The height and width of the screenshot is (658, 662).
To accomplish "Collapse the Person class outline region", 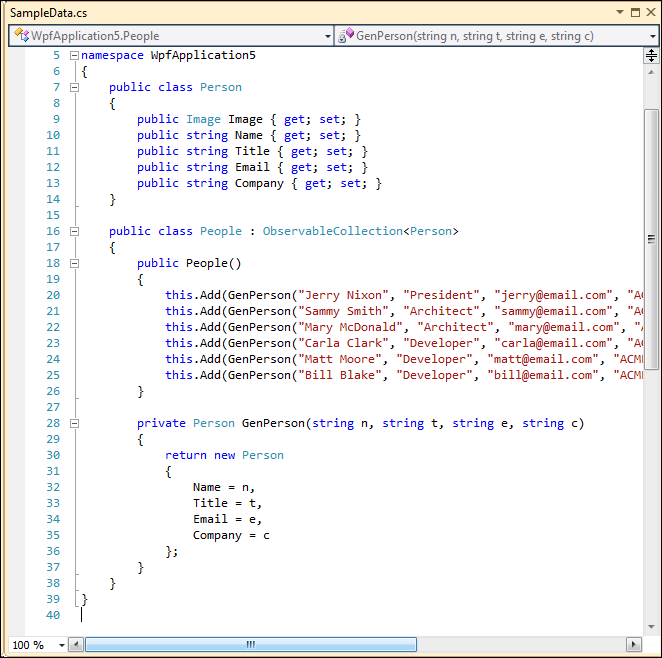I will coord(74,87).
